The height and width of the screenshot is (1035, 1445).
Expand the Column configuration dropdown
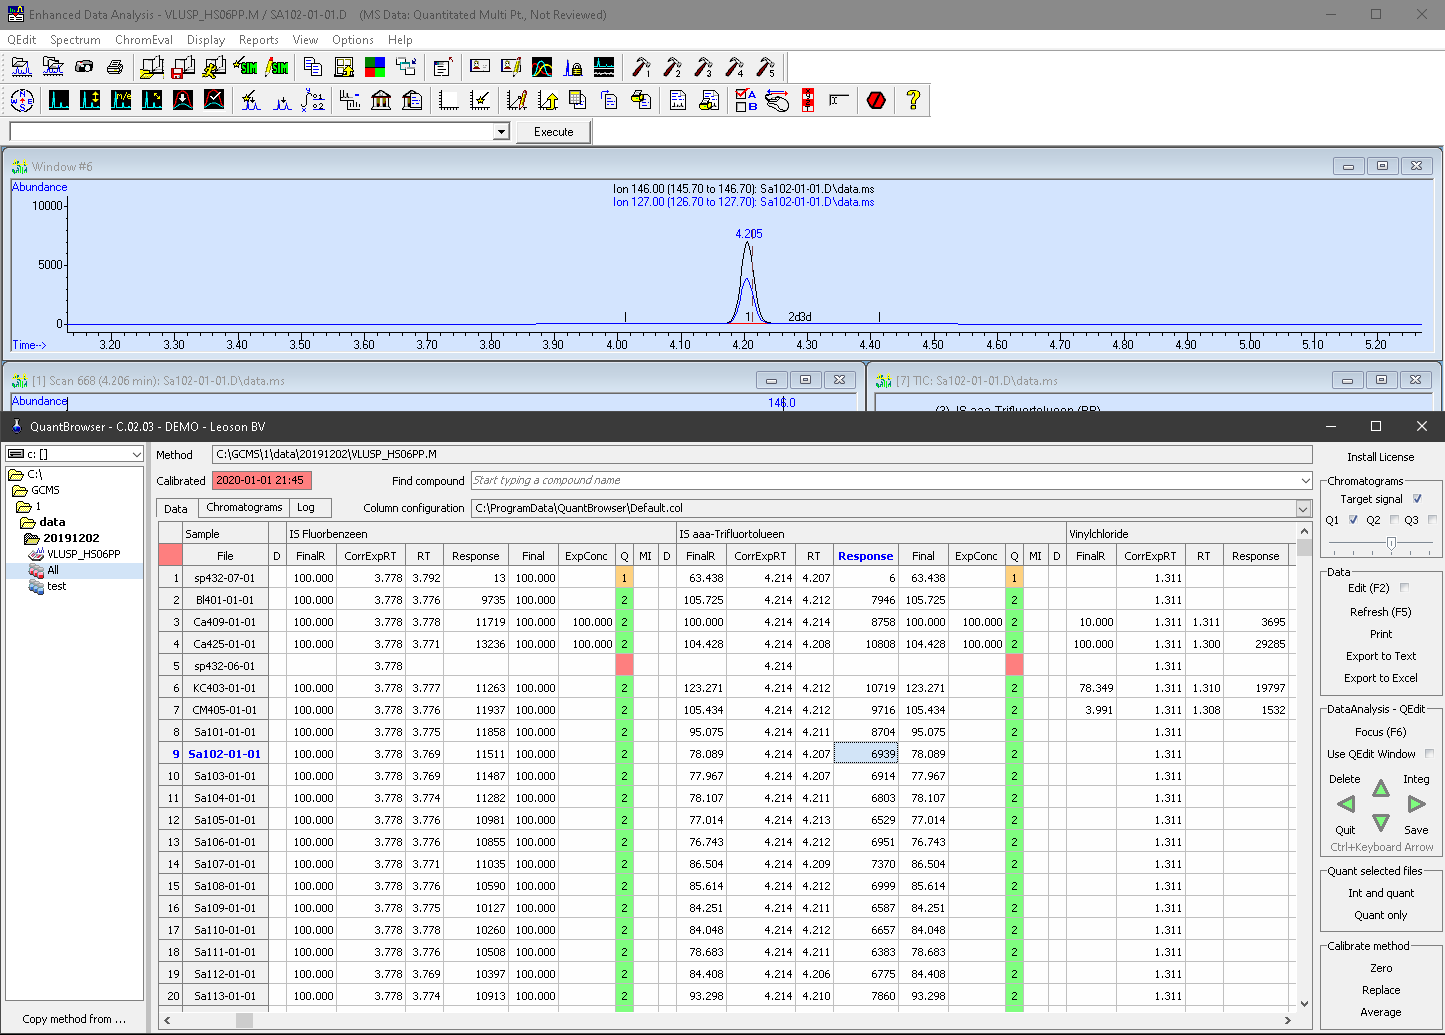[x=1303, y=508]
